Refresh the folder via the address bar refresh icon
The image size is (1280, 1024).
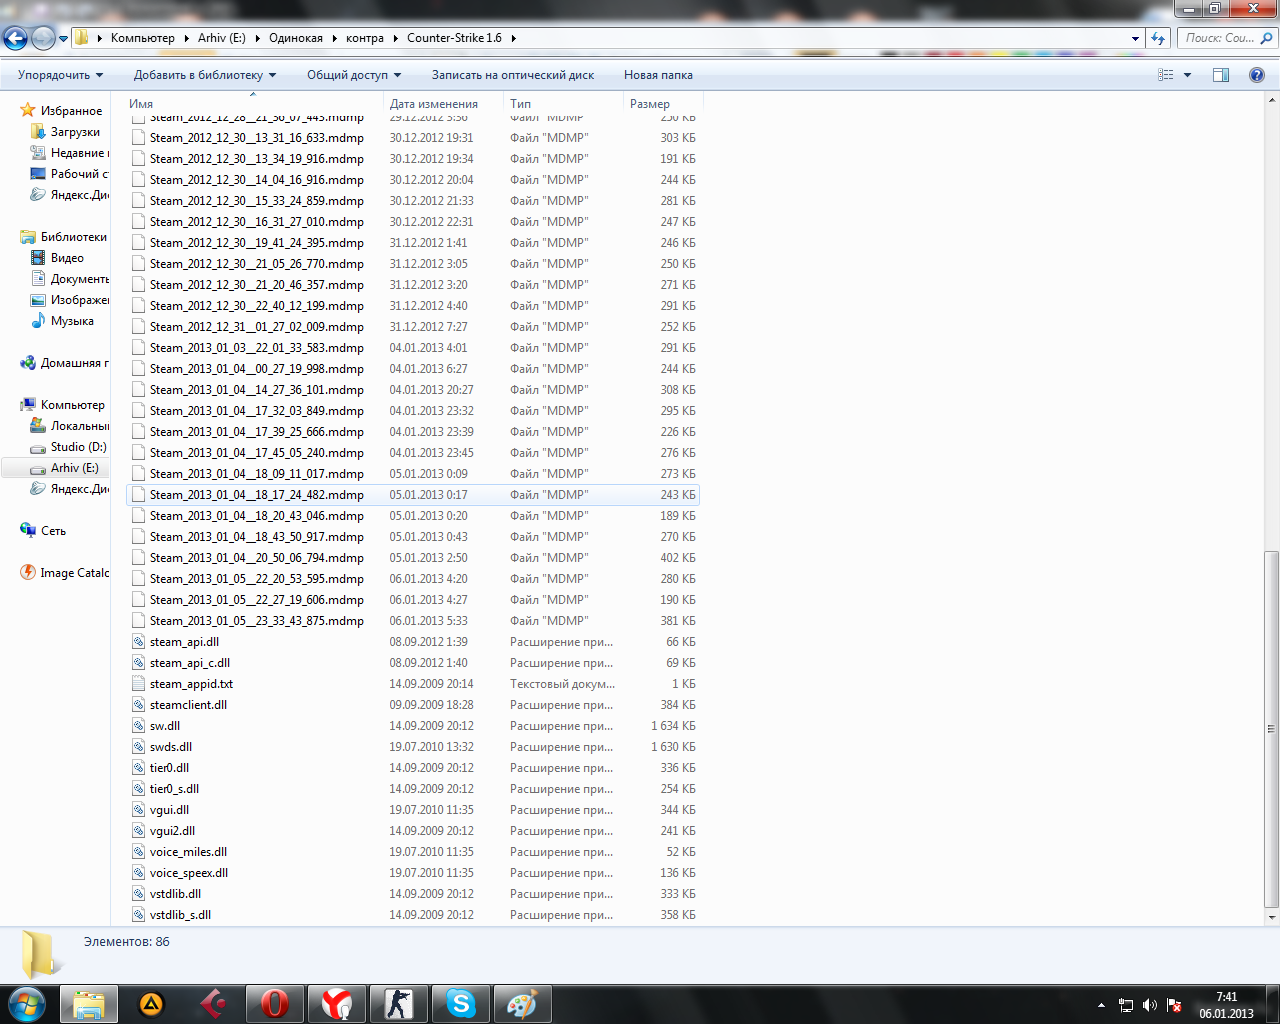click(1158, 38)
